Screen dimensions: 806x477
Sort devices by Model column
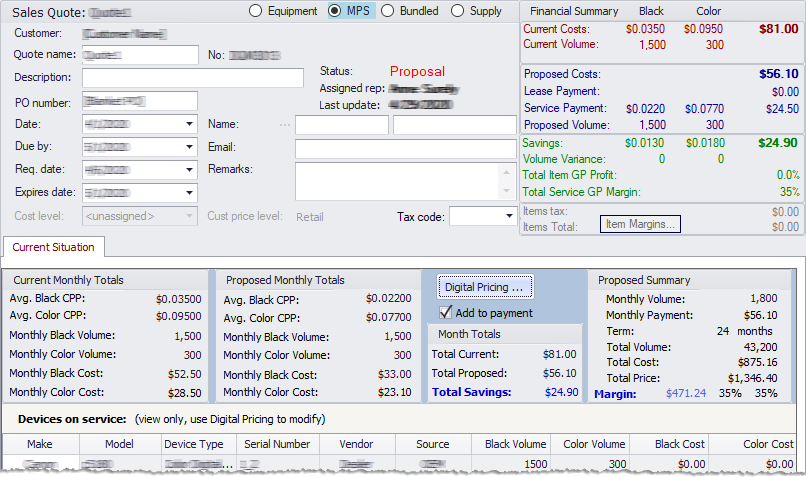[x=120, y=444]
